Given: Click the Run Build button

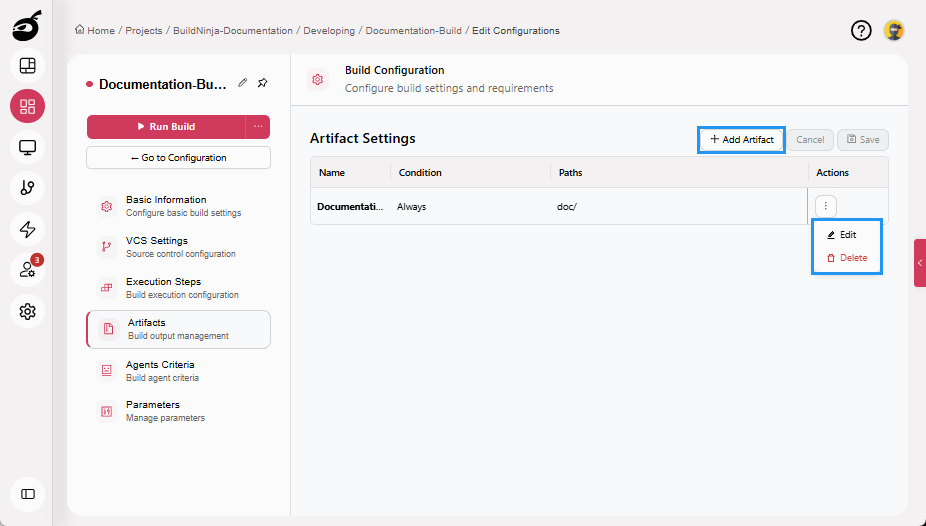Looking at the screenshot, I should [166, 127].
